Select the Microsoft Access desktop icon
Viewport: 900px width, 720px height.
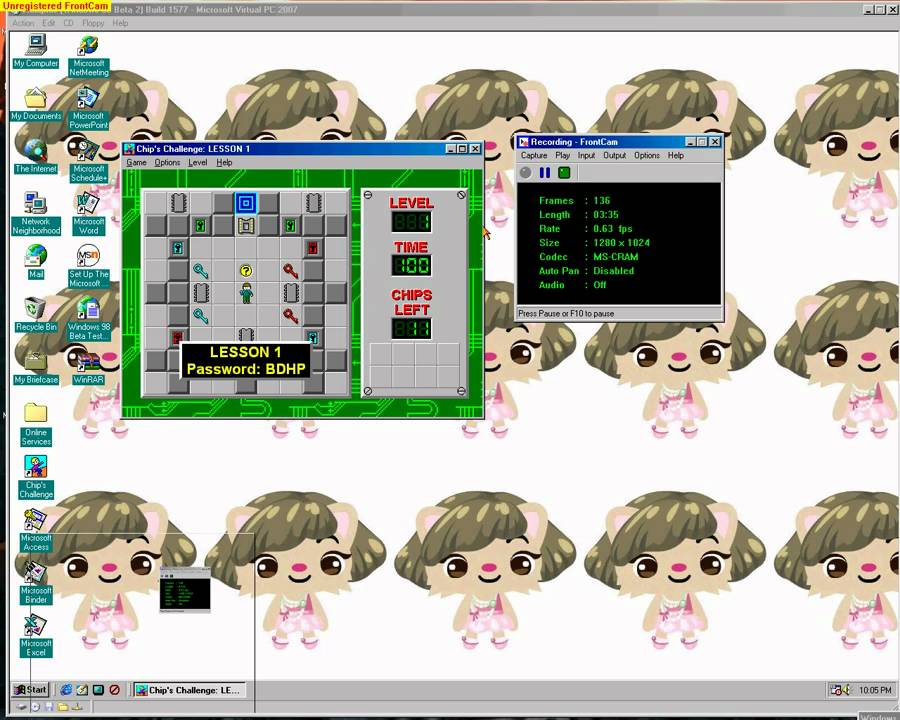36,531
